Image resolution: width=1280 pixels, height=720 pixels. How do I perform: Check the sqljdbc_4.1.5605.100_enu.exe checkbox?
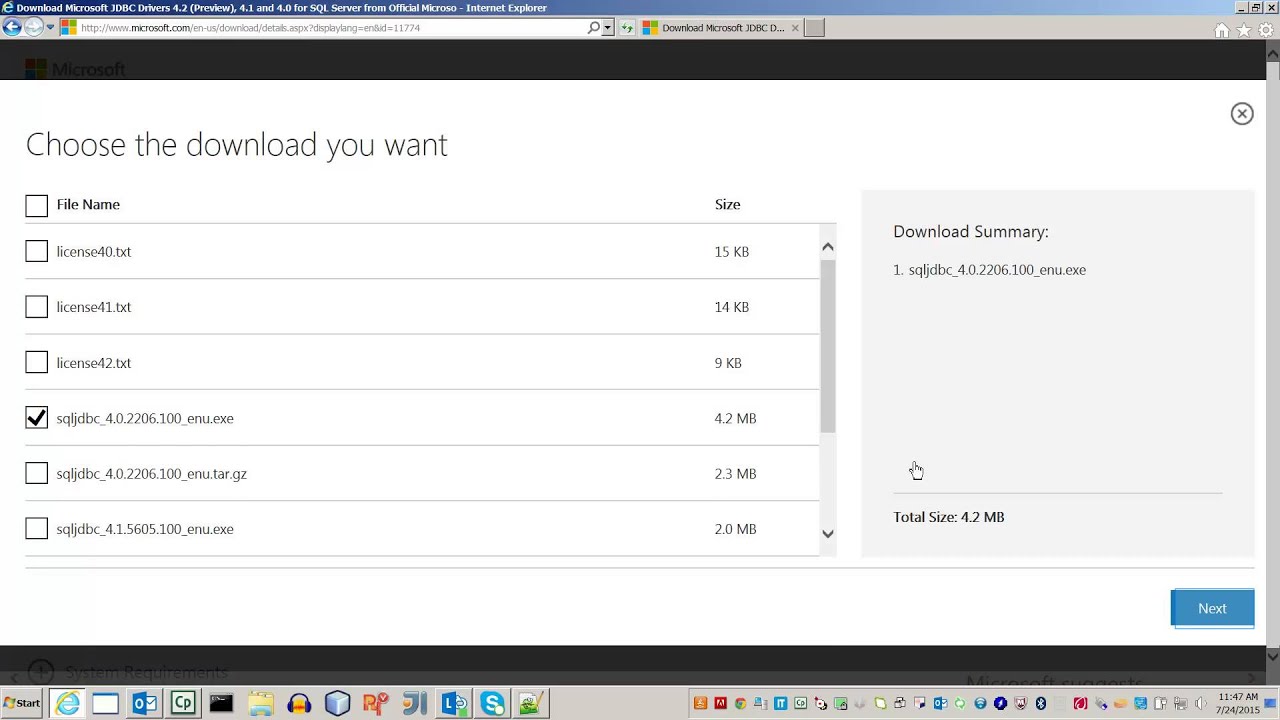coord(36,528)
